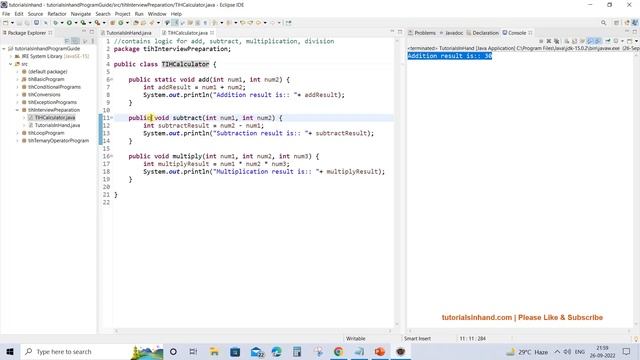Screen dimensions: 640x360
Task: Open the Project menu
Action: click(x=122, y=14)
